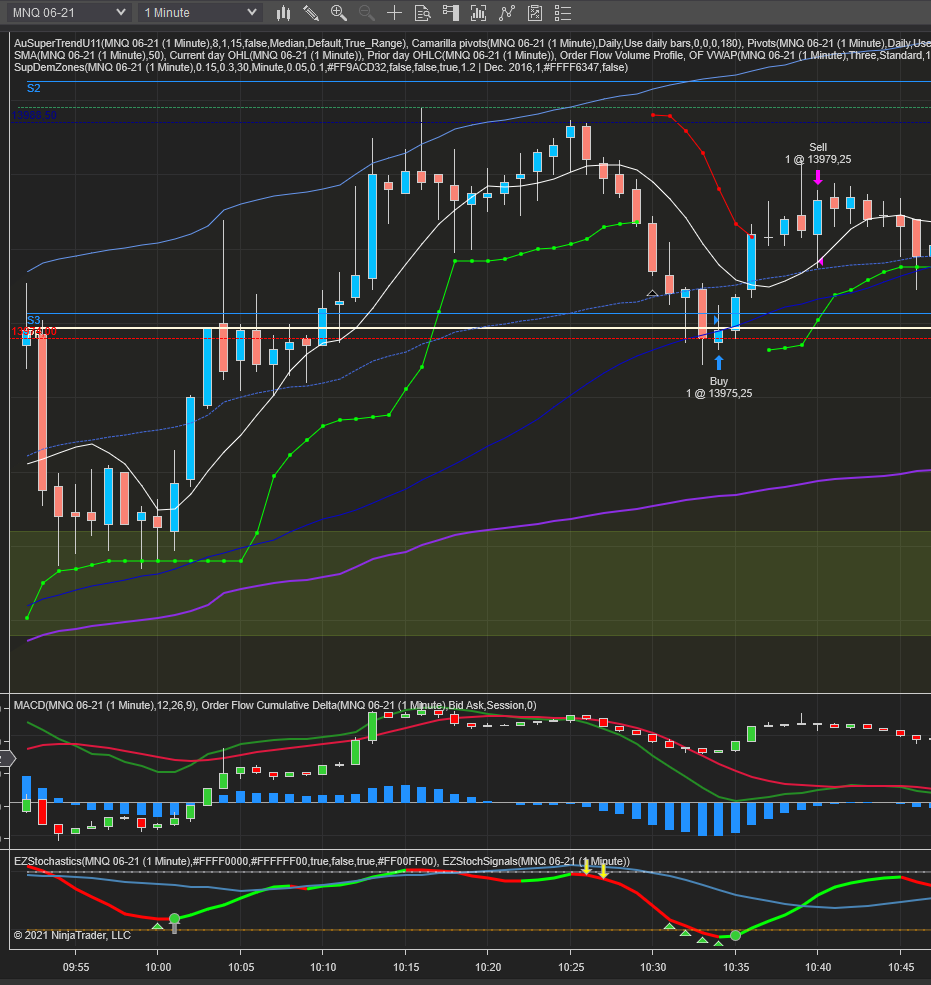Click the S2 pivot label

coord(34,89)
